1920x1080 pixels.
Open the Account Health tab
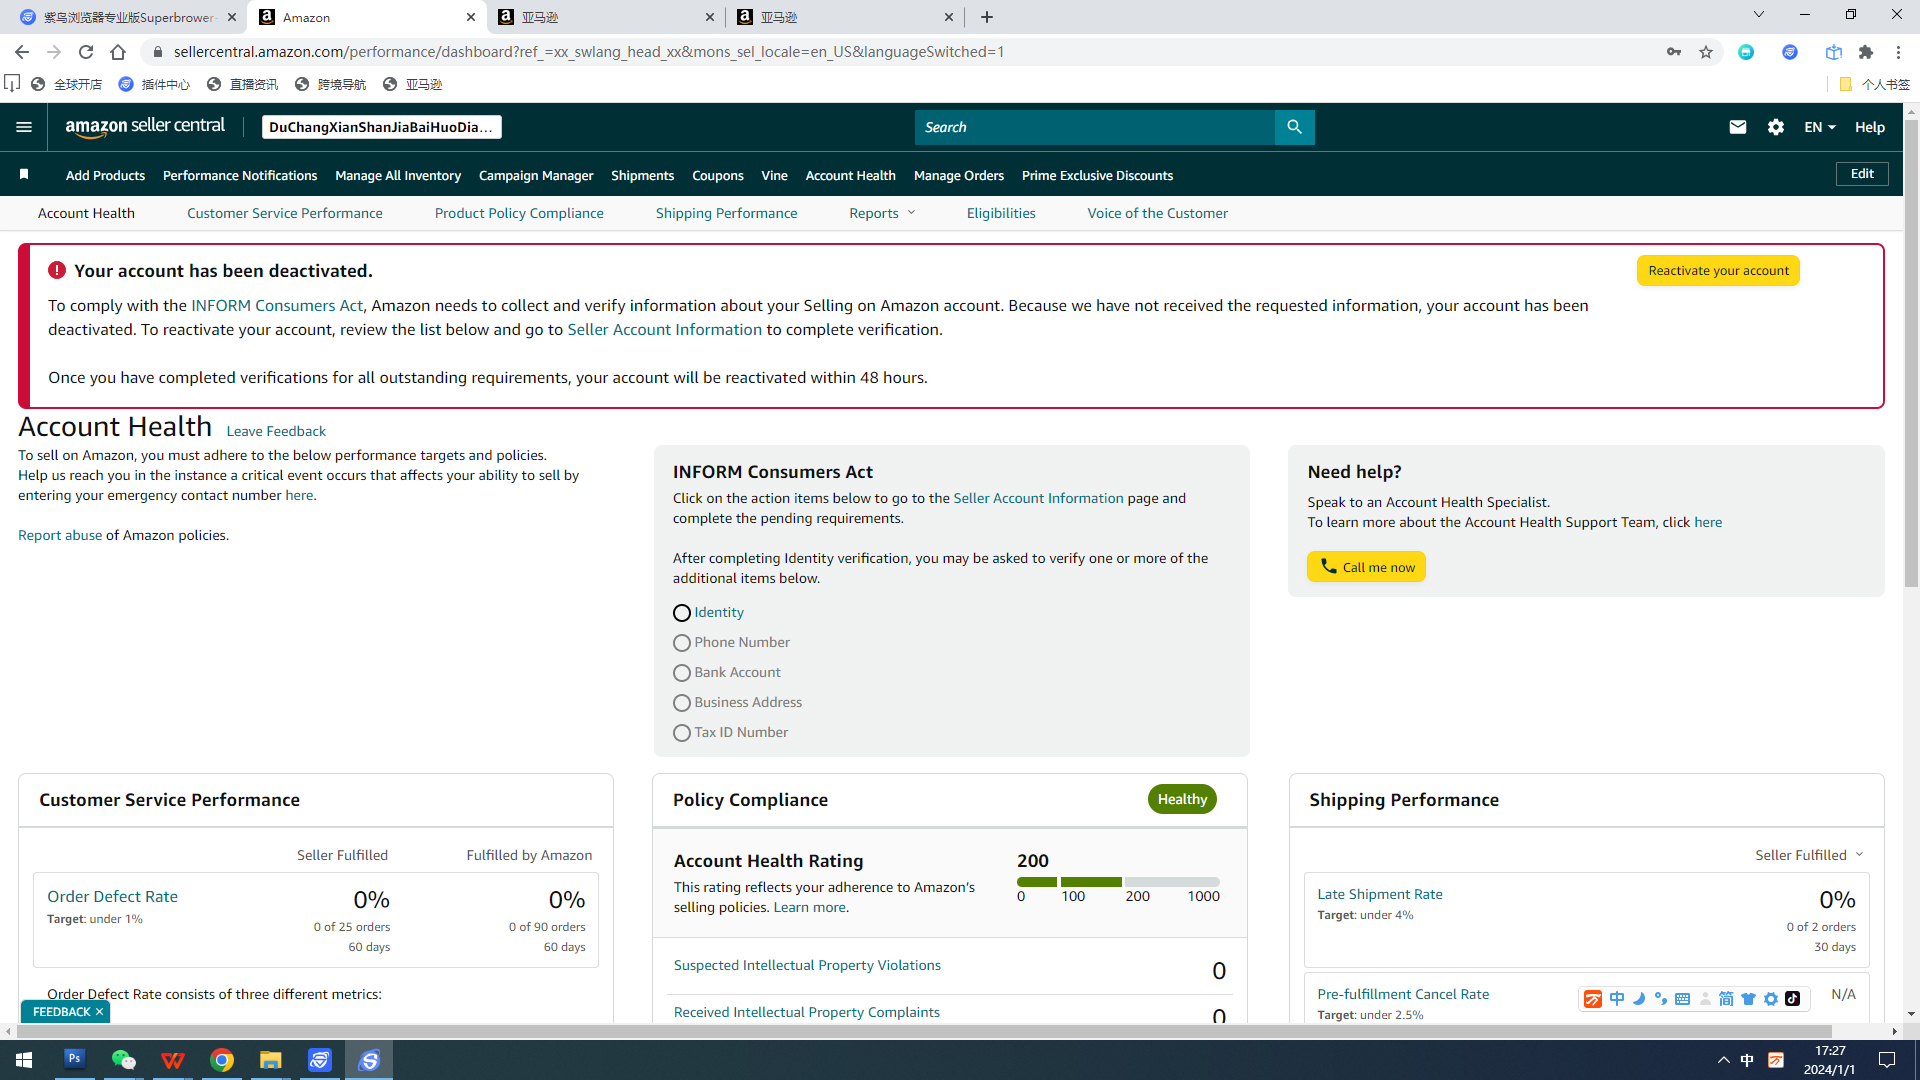pyautogui.click(x=86, y=213)
